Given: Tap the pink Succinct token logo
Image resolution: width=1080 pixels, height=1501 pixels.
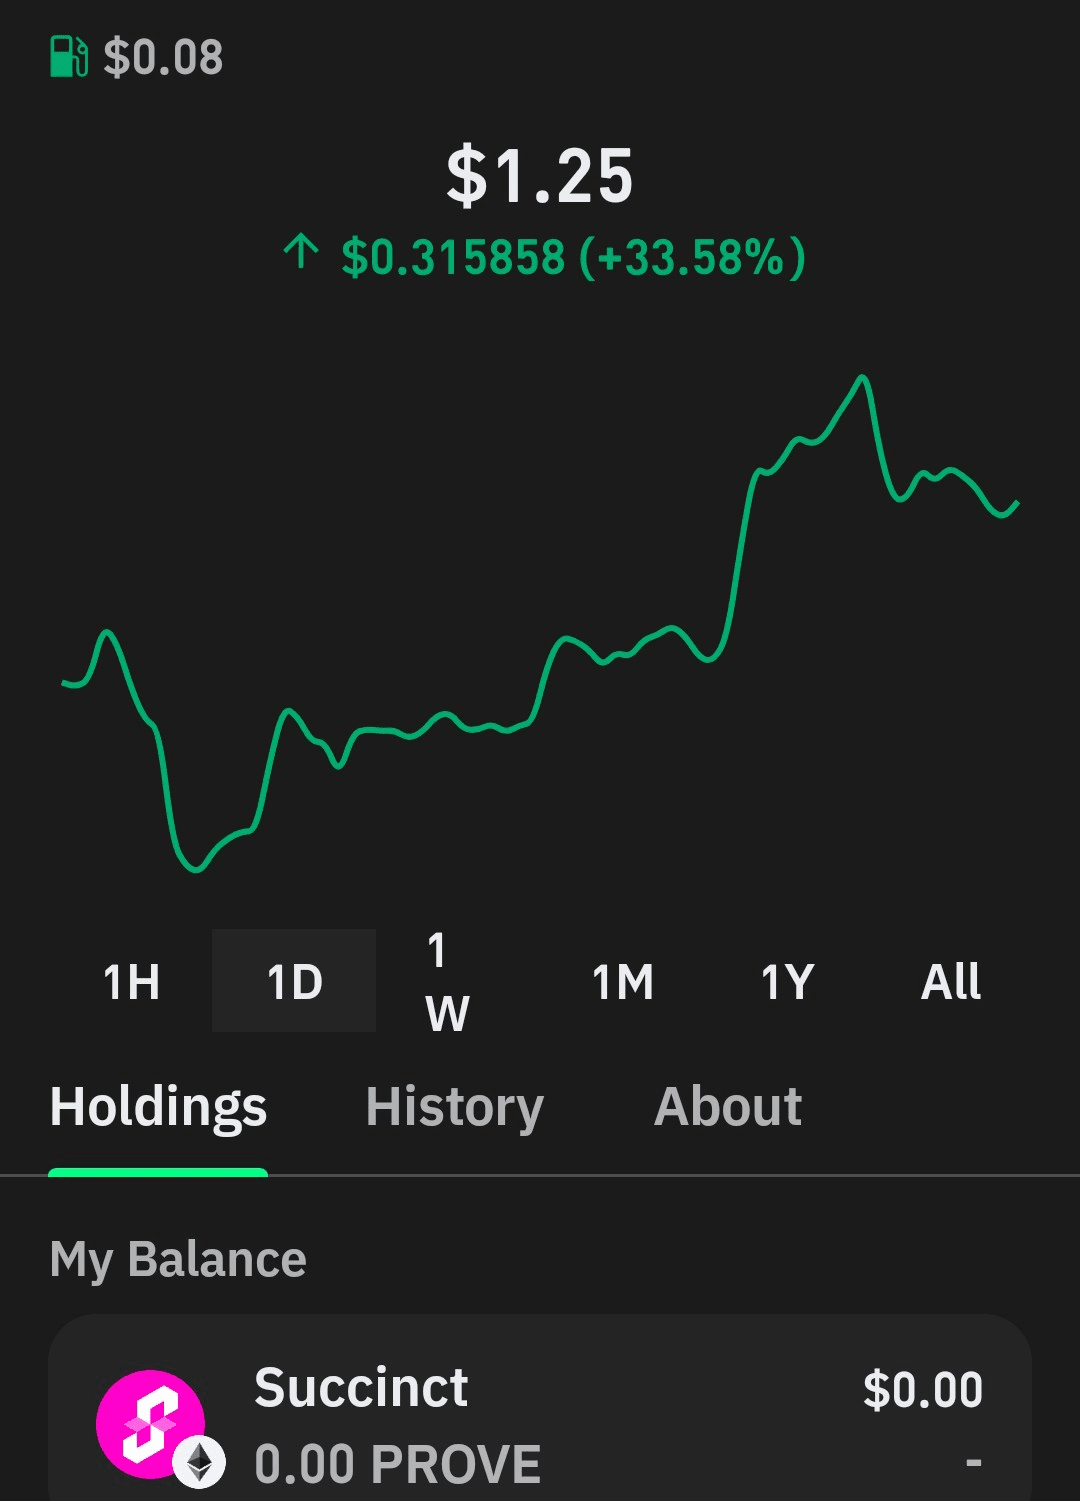Looking at the screenshot, I should 151,1424.
